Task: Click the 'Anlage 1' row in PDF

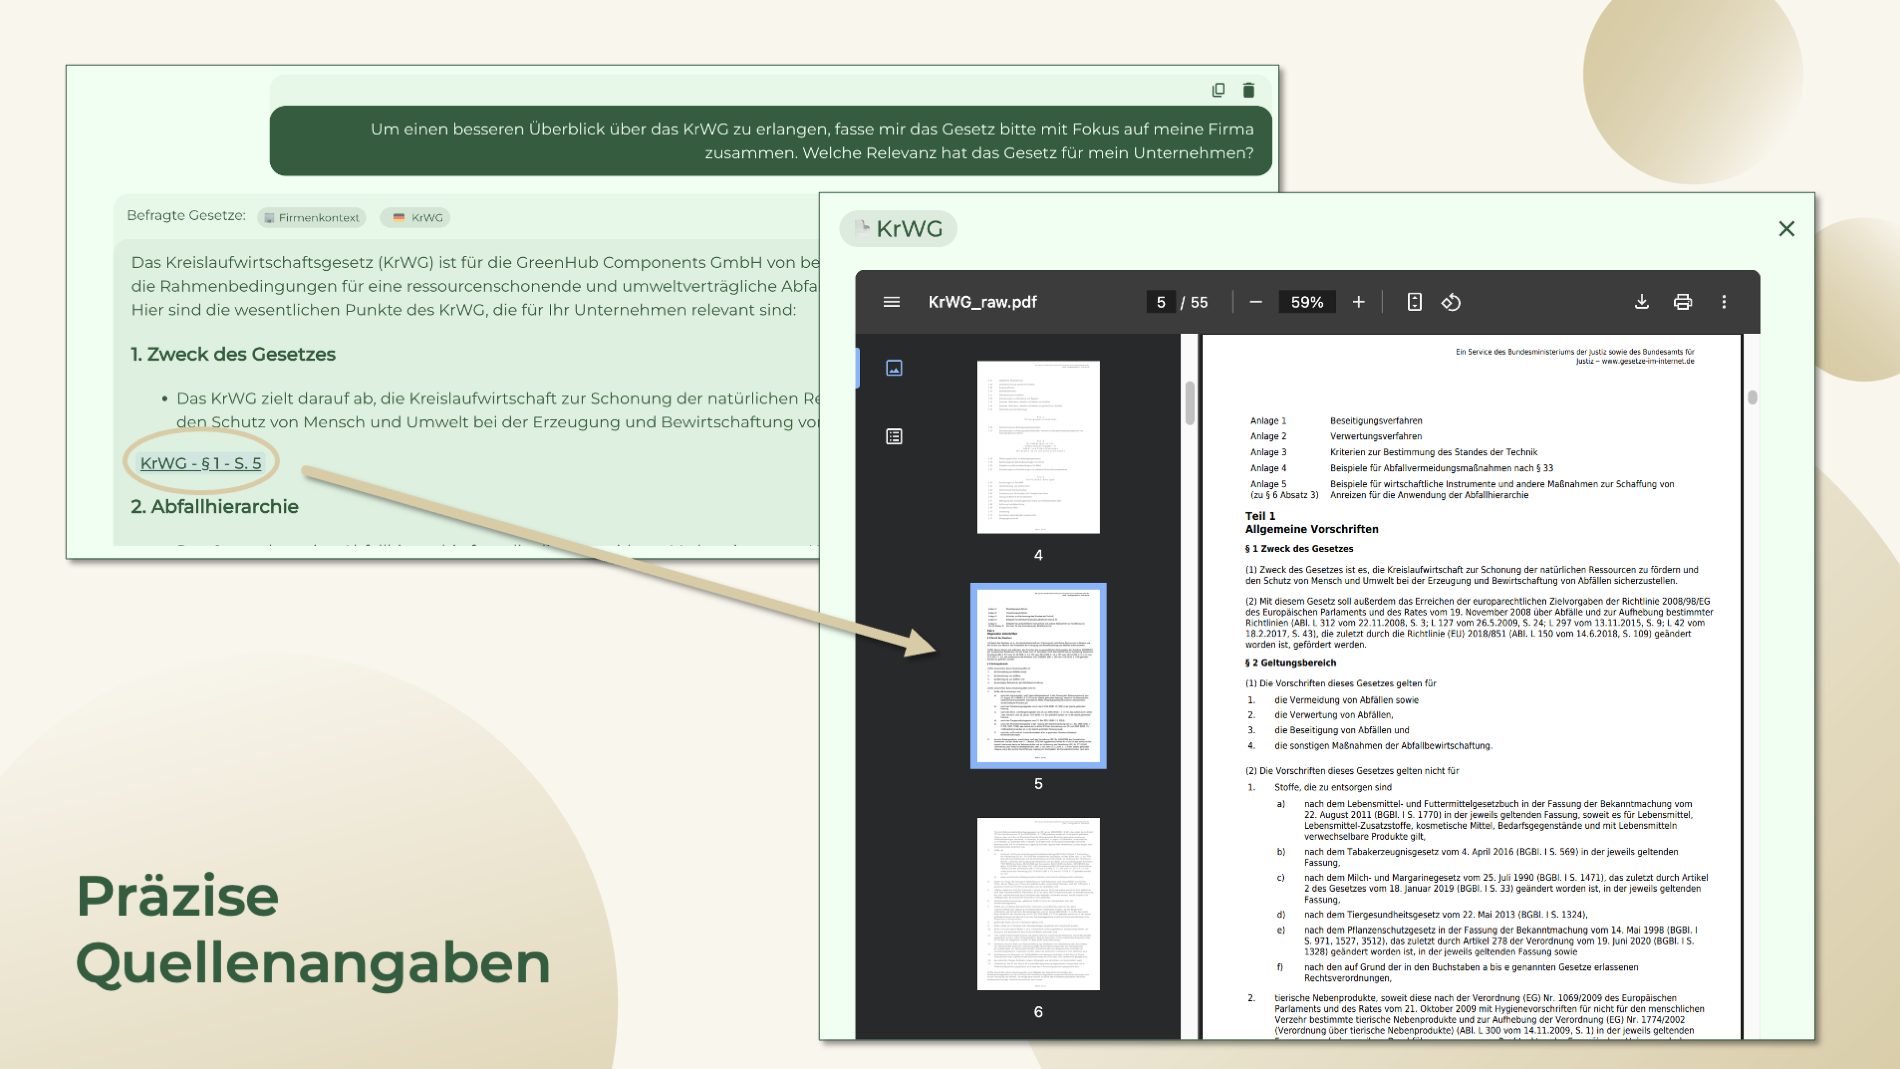Action: coord(1336,421)
